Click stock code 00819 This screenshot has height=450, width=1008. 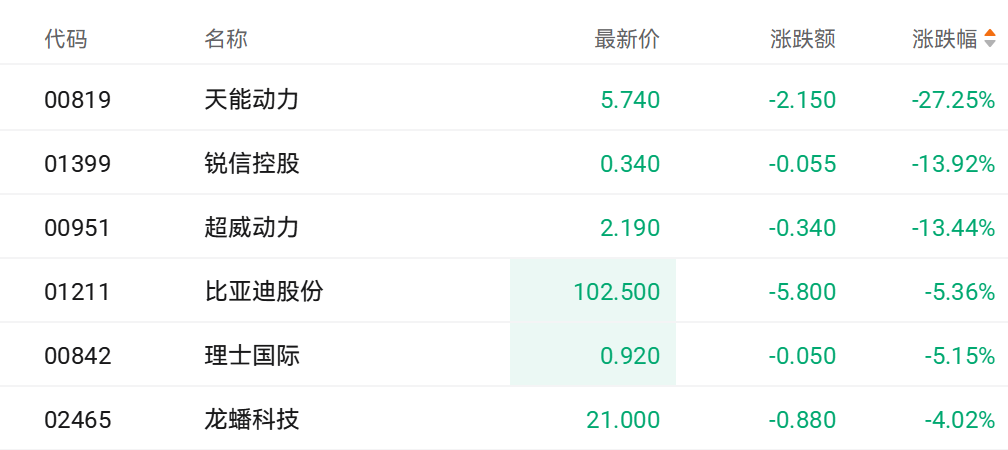77,100
